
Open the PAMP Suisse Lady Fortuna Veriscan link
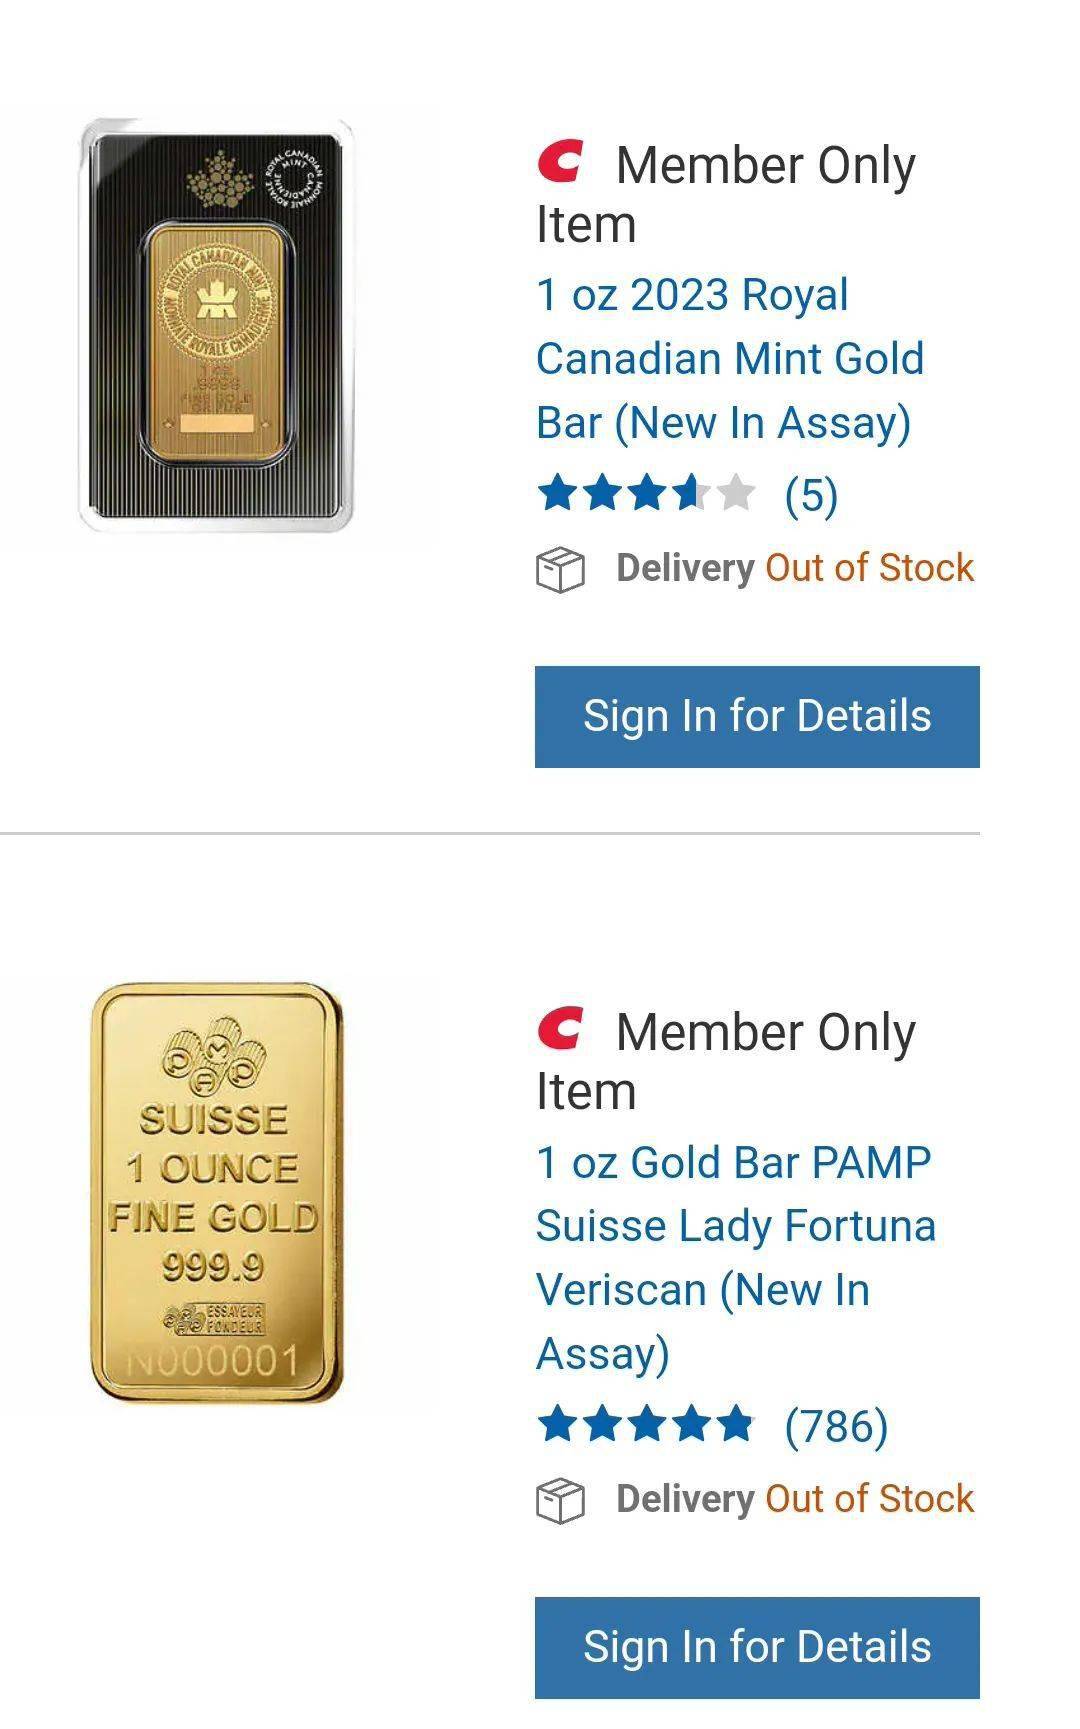pos(735,1257)
